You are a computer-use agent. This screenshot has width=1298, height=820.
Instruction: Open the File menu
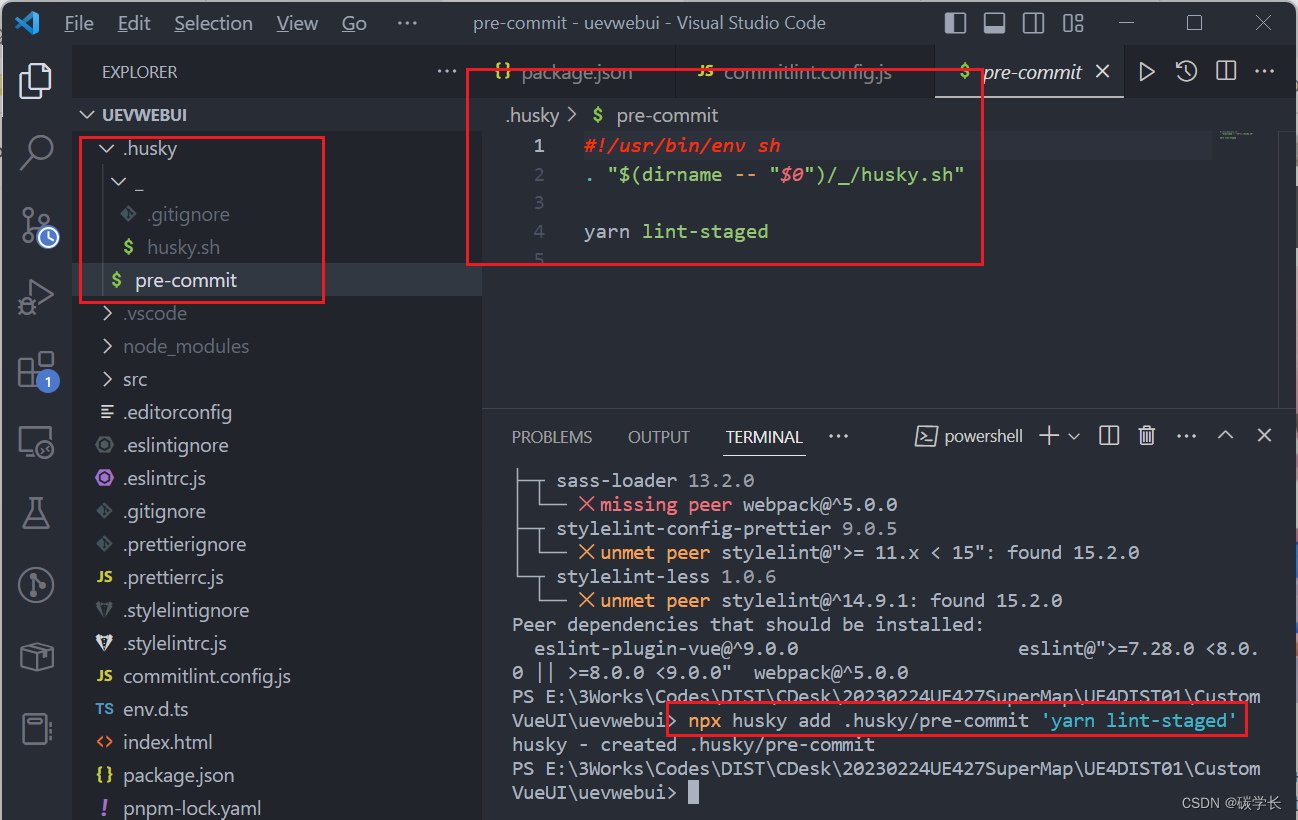(x=79, y=23)
